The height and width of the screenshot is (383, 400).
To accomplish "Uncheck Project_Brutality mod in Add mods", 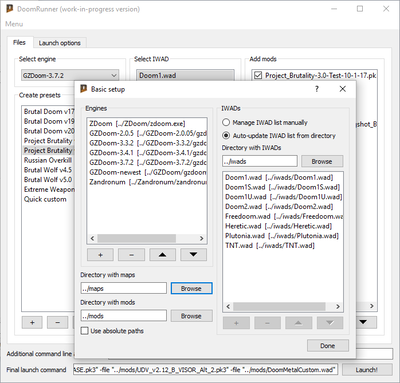I will pyautogui.click(x=258, y=75).
